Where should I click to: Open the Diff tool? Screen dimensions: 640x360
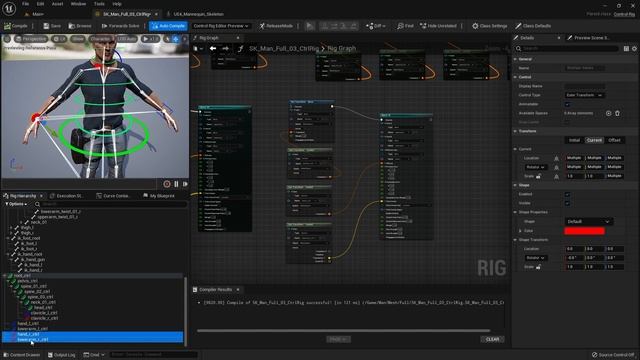click(x=376, y=26)
